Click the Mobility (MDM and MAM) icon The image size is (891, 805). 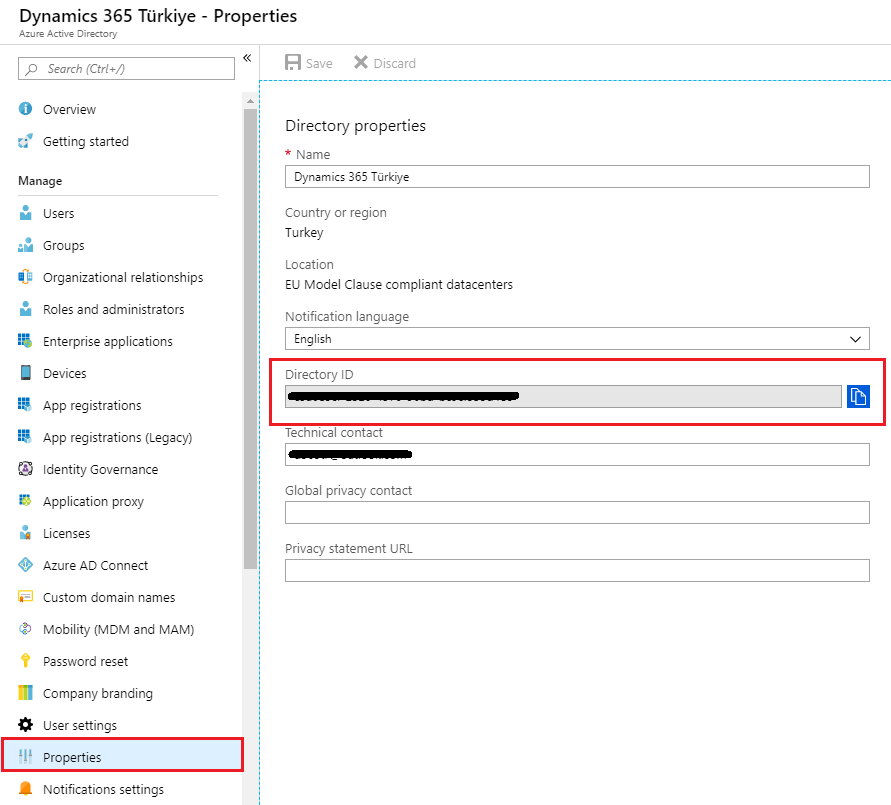coord(26,629)
